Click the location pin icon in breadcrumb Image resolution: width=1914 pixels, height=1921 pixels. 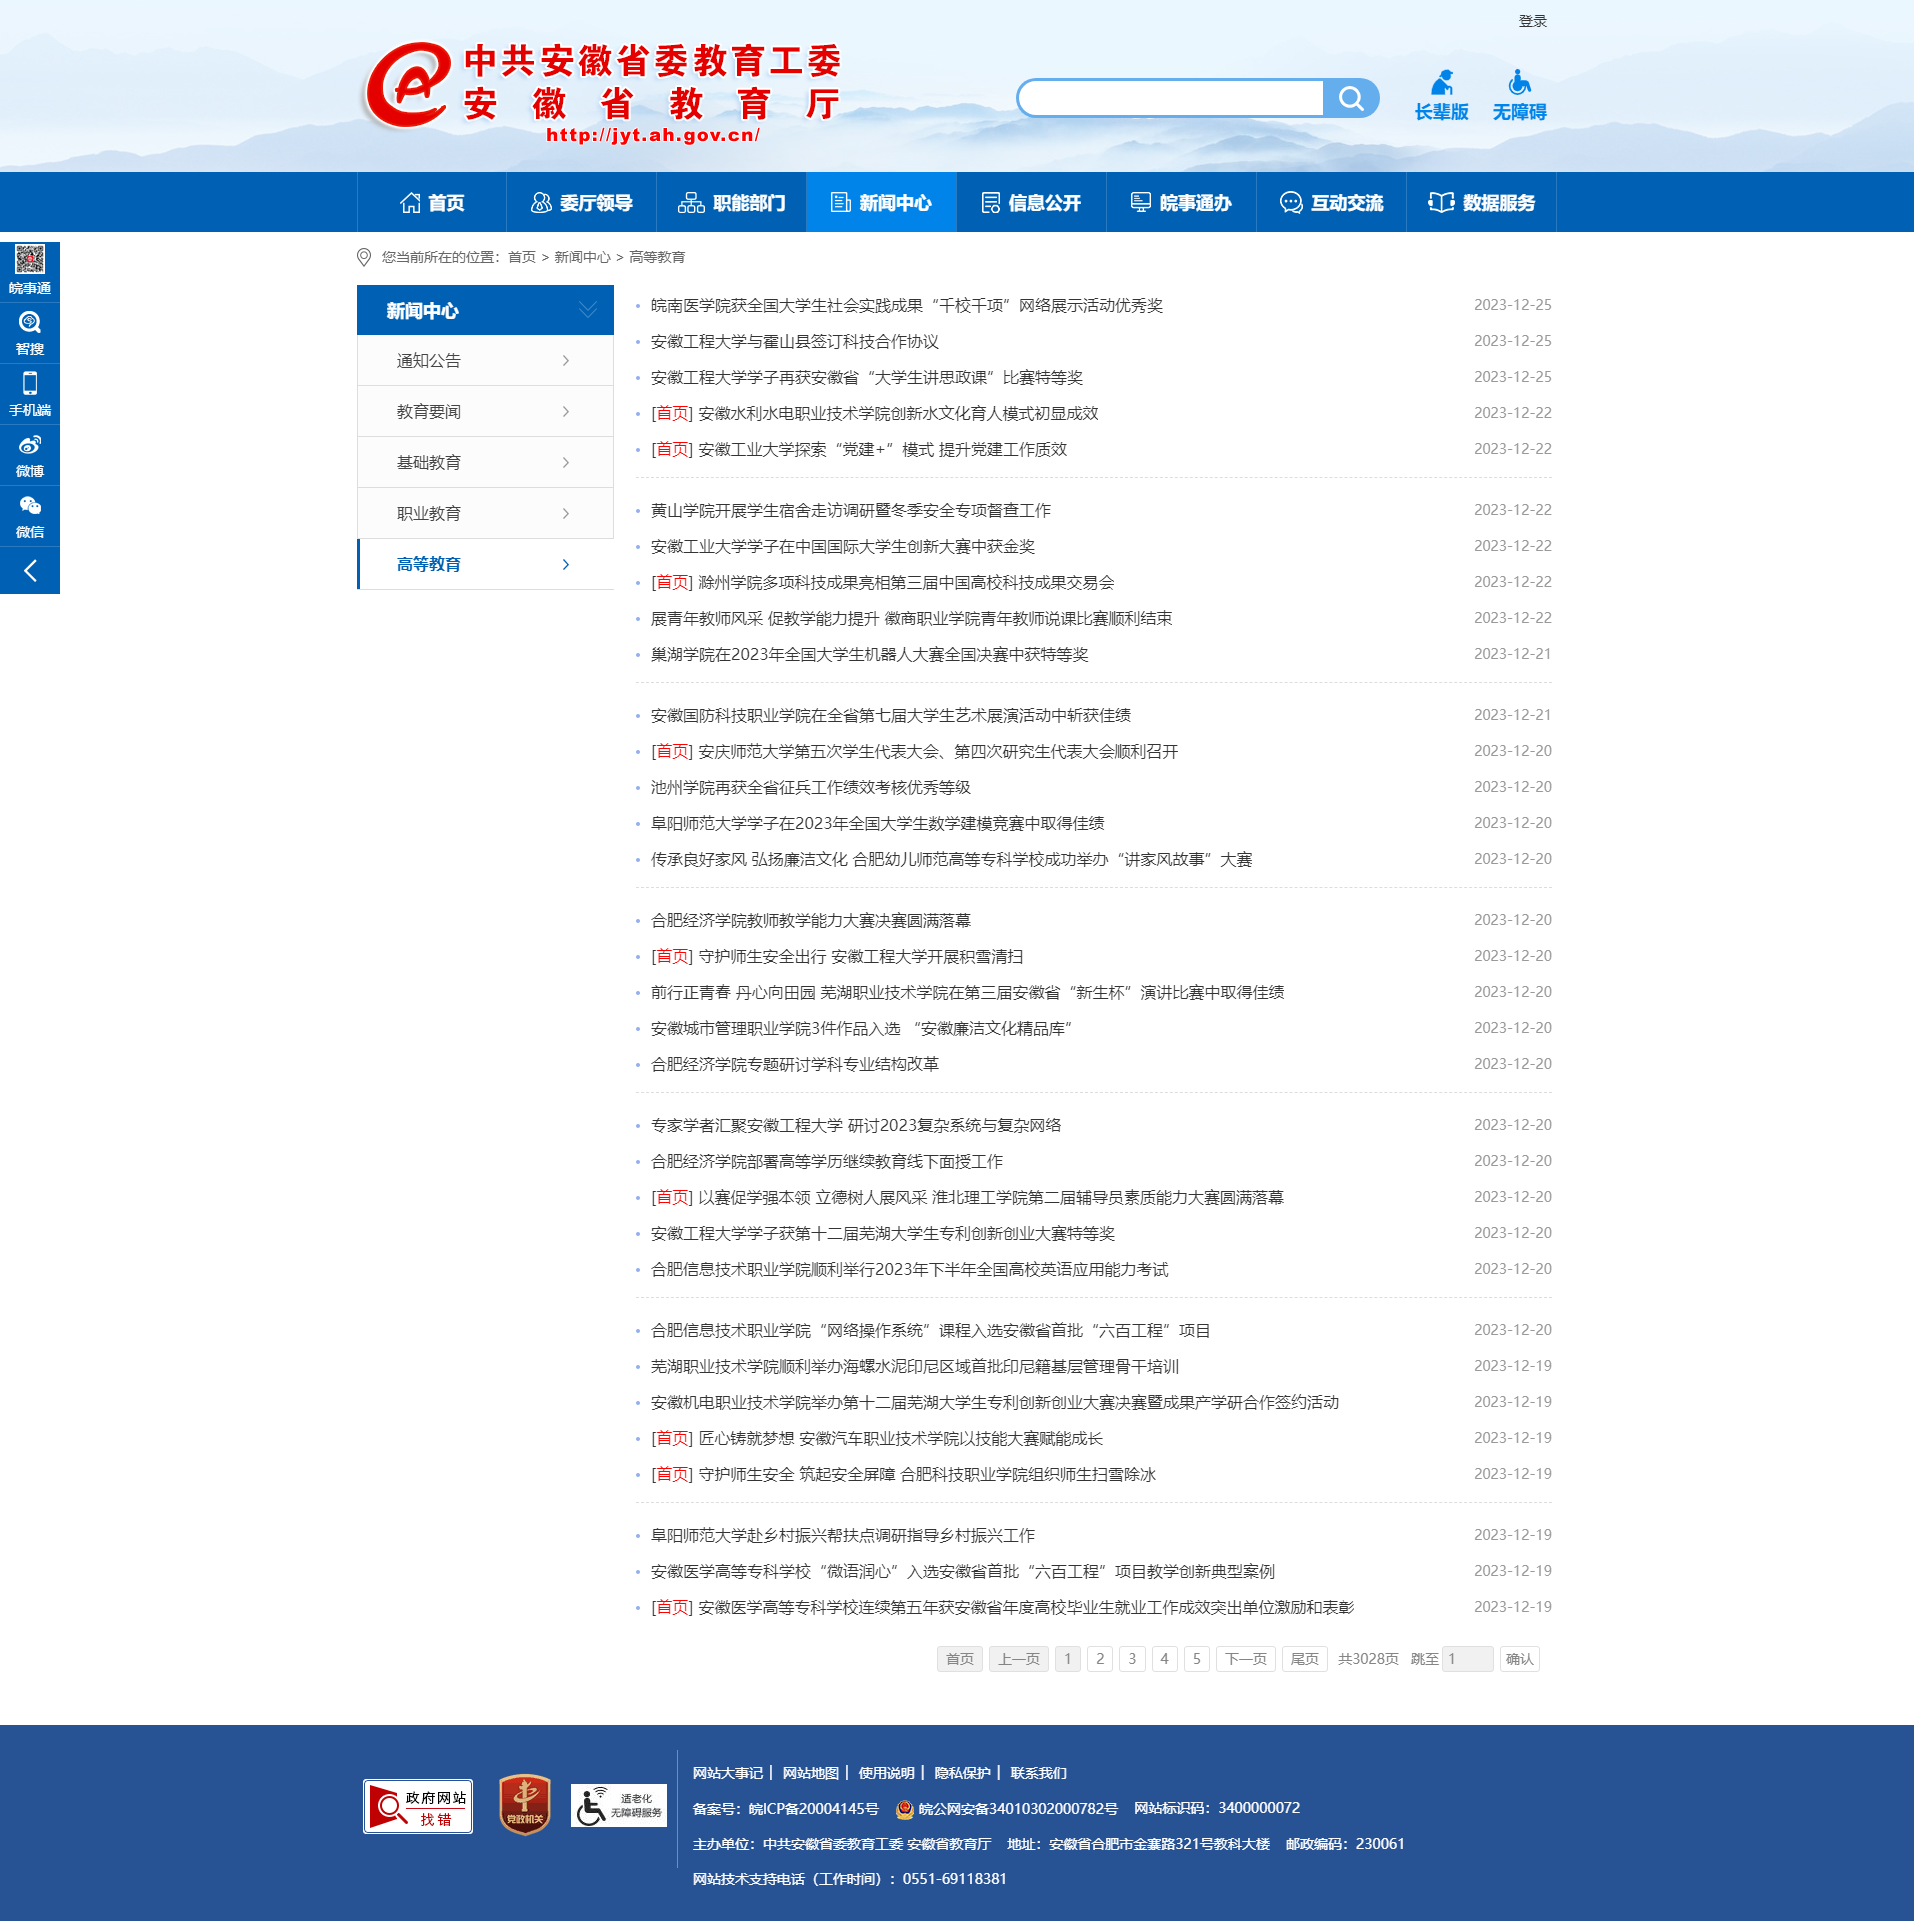click(364, 258)
